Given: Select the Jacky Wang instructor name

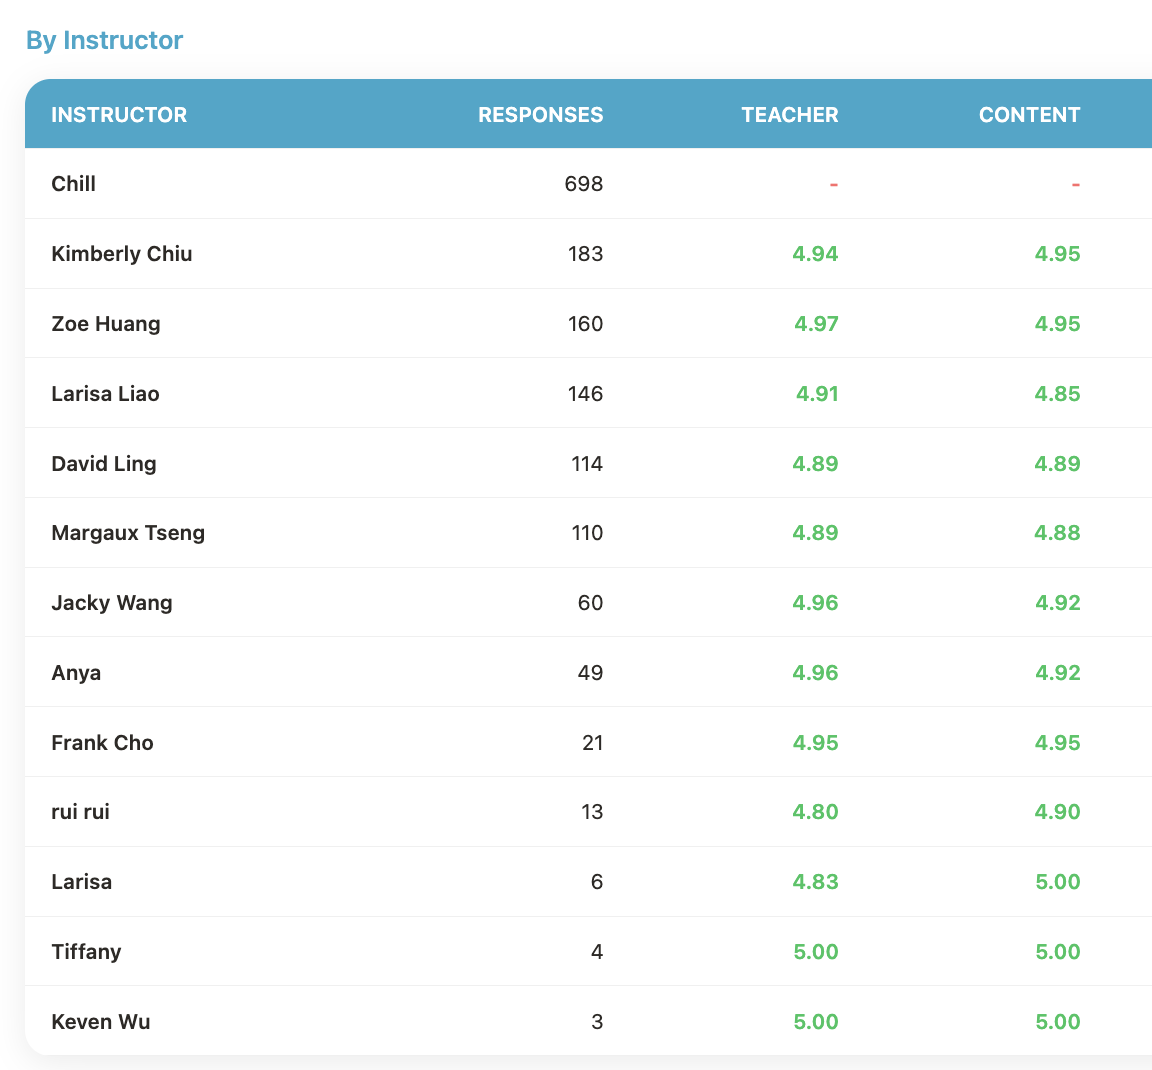Looking at the screenshot, I should tap(112, 603).
